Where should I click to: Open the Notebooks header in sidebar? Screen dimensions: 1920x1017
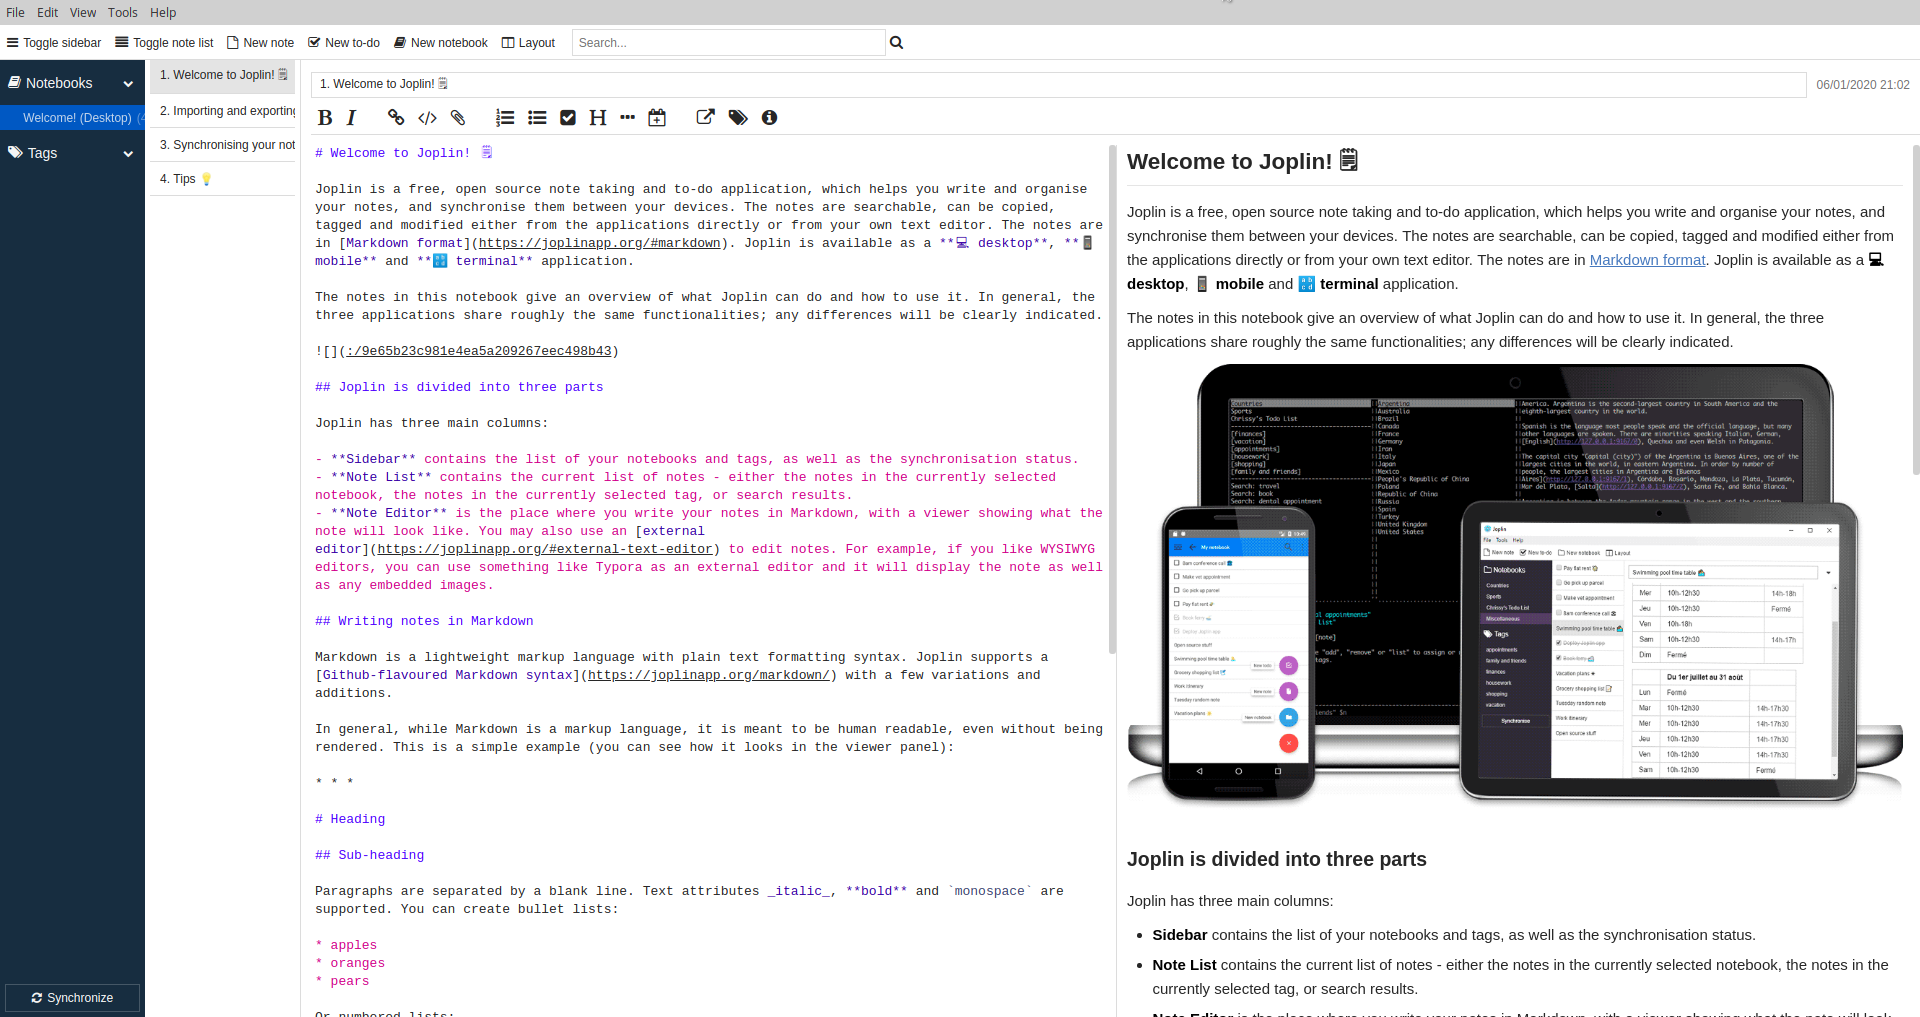tap(59, 83)
